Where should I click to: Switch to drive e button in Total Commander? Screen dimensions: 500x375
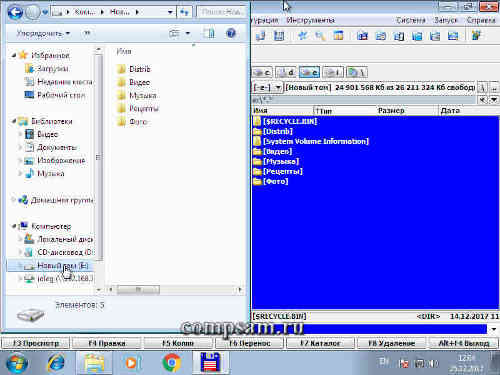tap(309, 72)
